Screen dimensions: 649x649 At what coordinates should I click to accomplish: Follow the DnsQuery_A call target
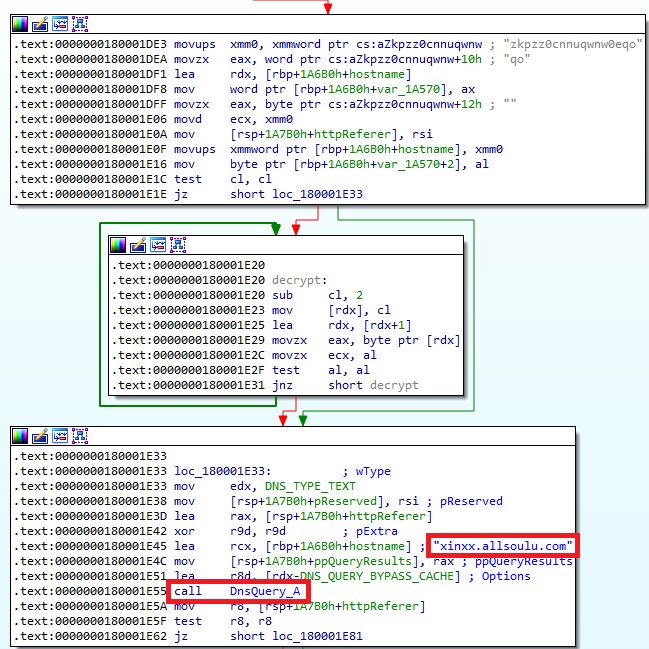(x=265, y=591)
